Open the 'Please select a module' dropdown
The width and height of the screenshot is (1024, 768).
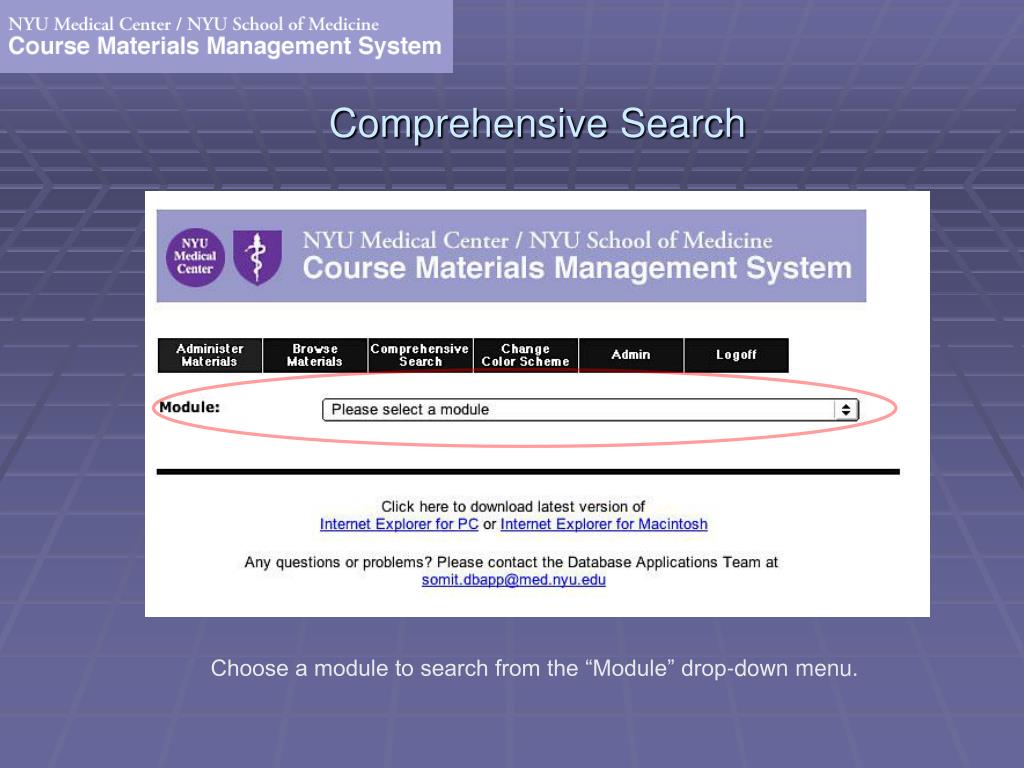(590, 409)
